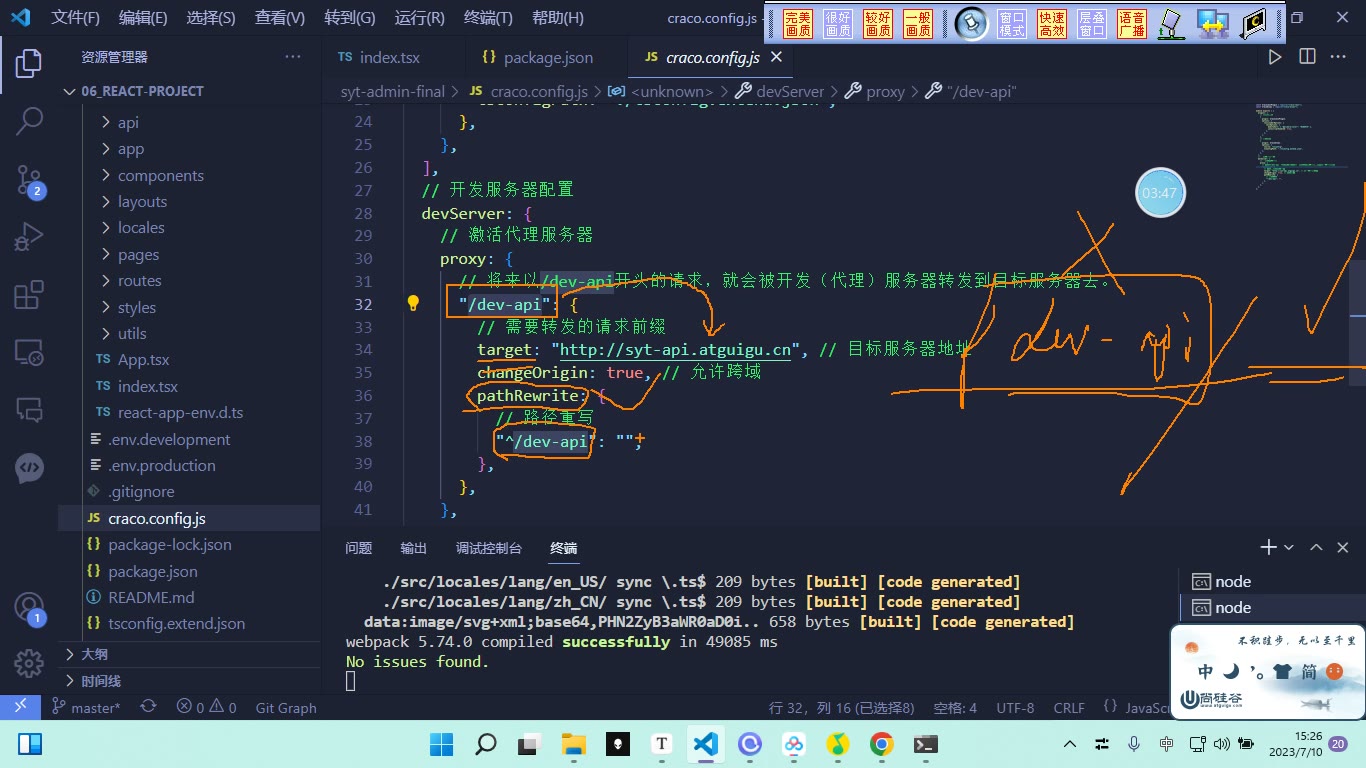Viewport: 1366px width, 768px height.
Task: Click the pushpin icon in floating toolbar
Action: pyautogui.click(x=970, y=23)
